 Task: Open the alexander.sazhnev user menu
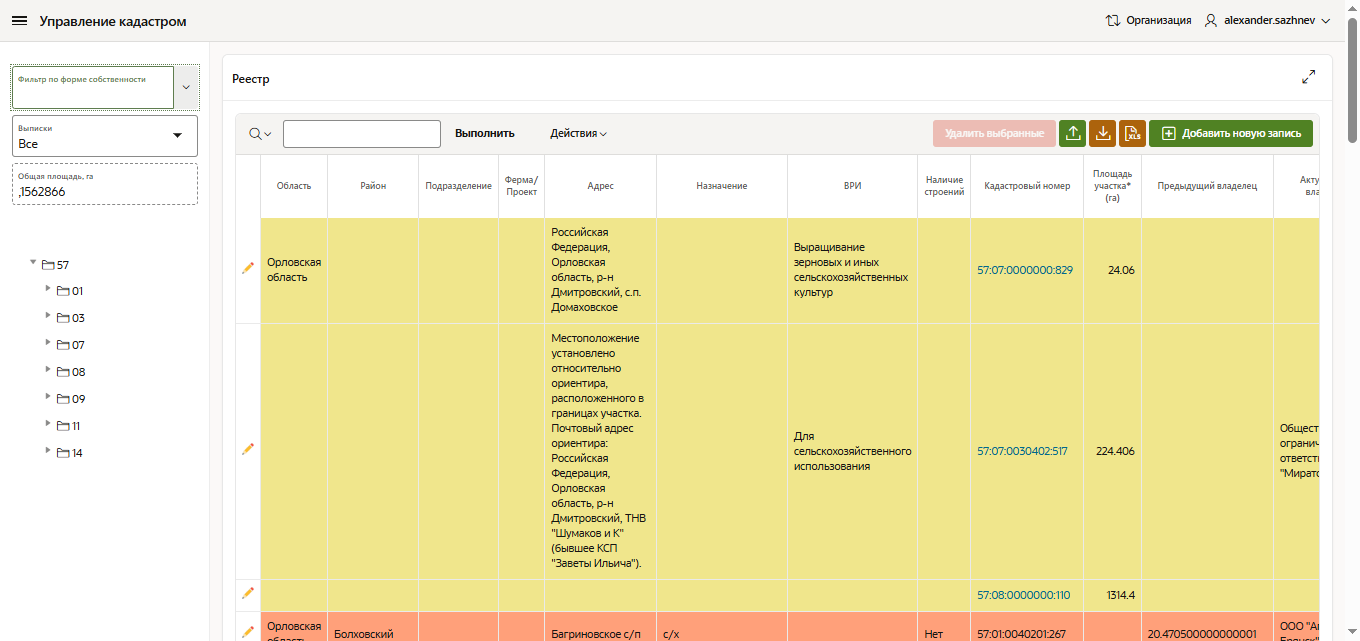click(1267, 20)
